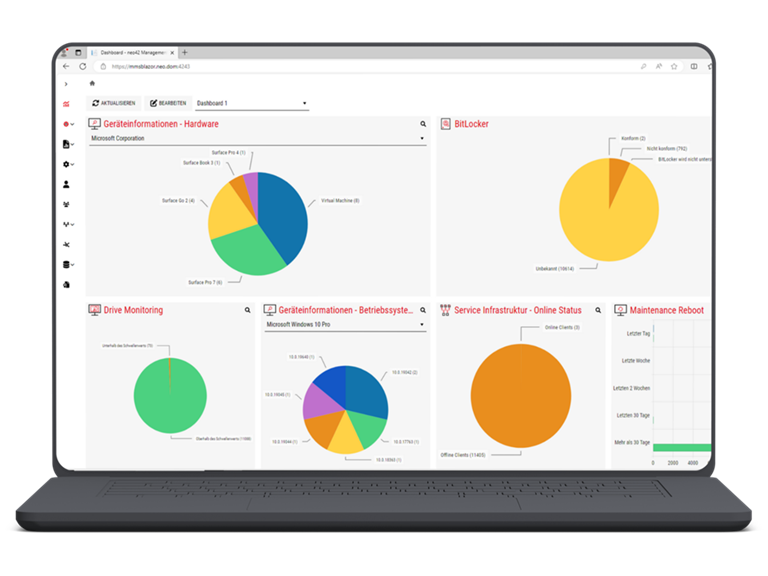
Task: Select the network nodes sidebar icon
Action: coord(66,244)
